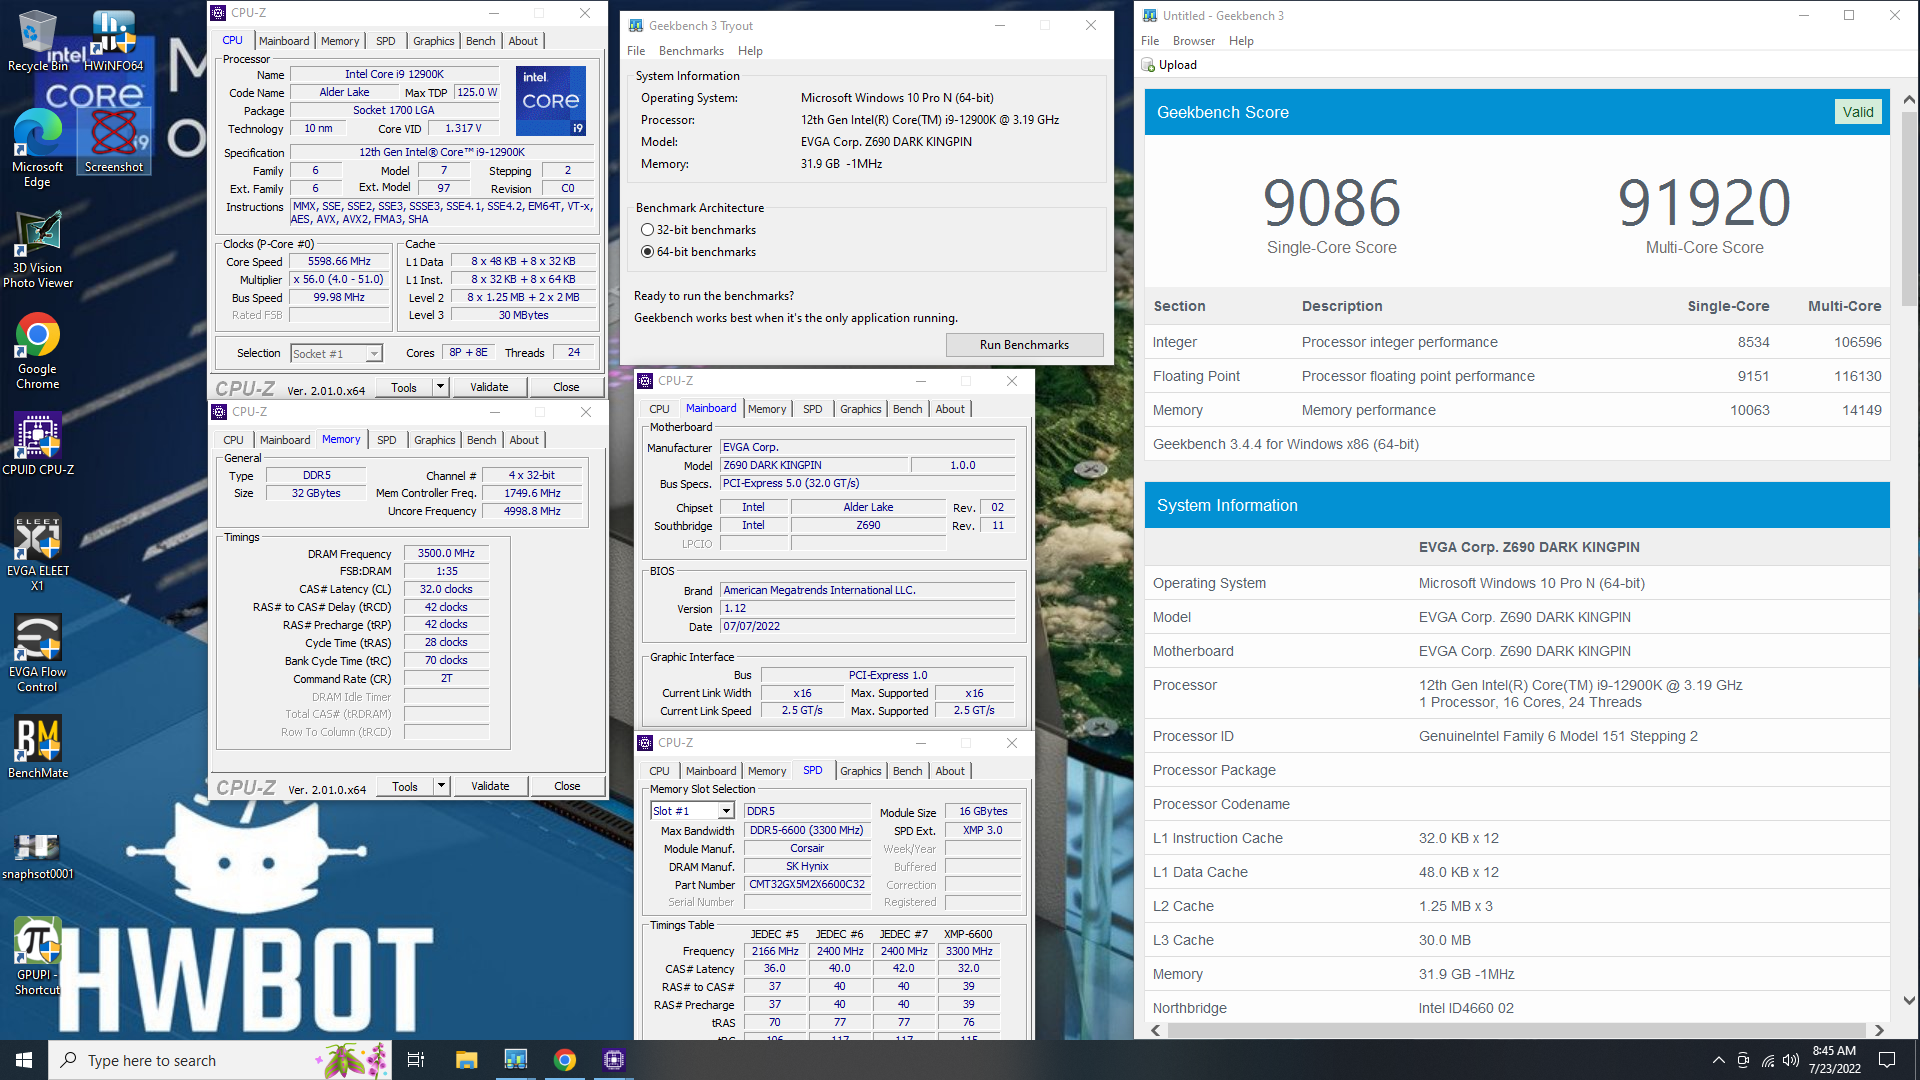This screenshot has width=1920, height=1080.
Task: Launch Google Chrome desktop icon
Action: (38, 350)
